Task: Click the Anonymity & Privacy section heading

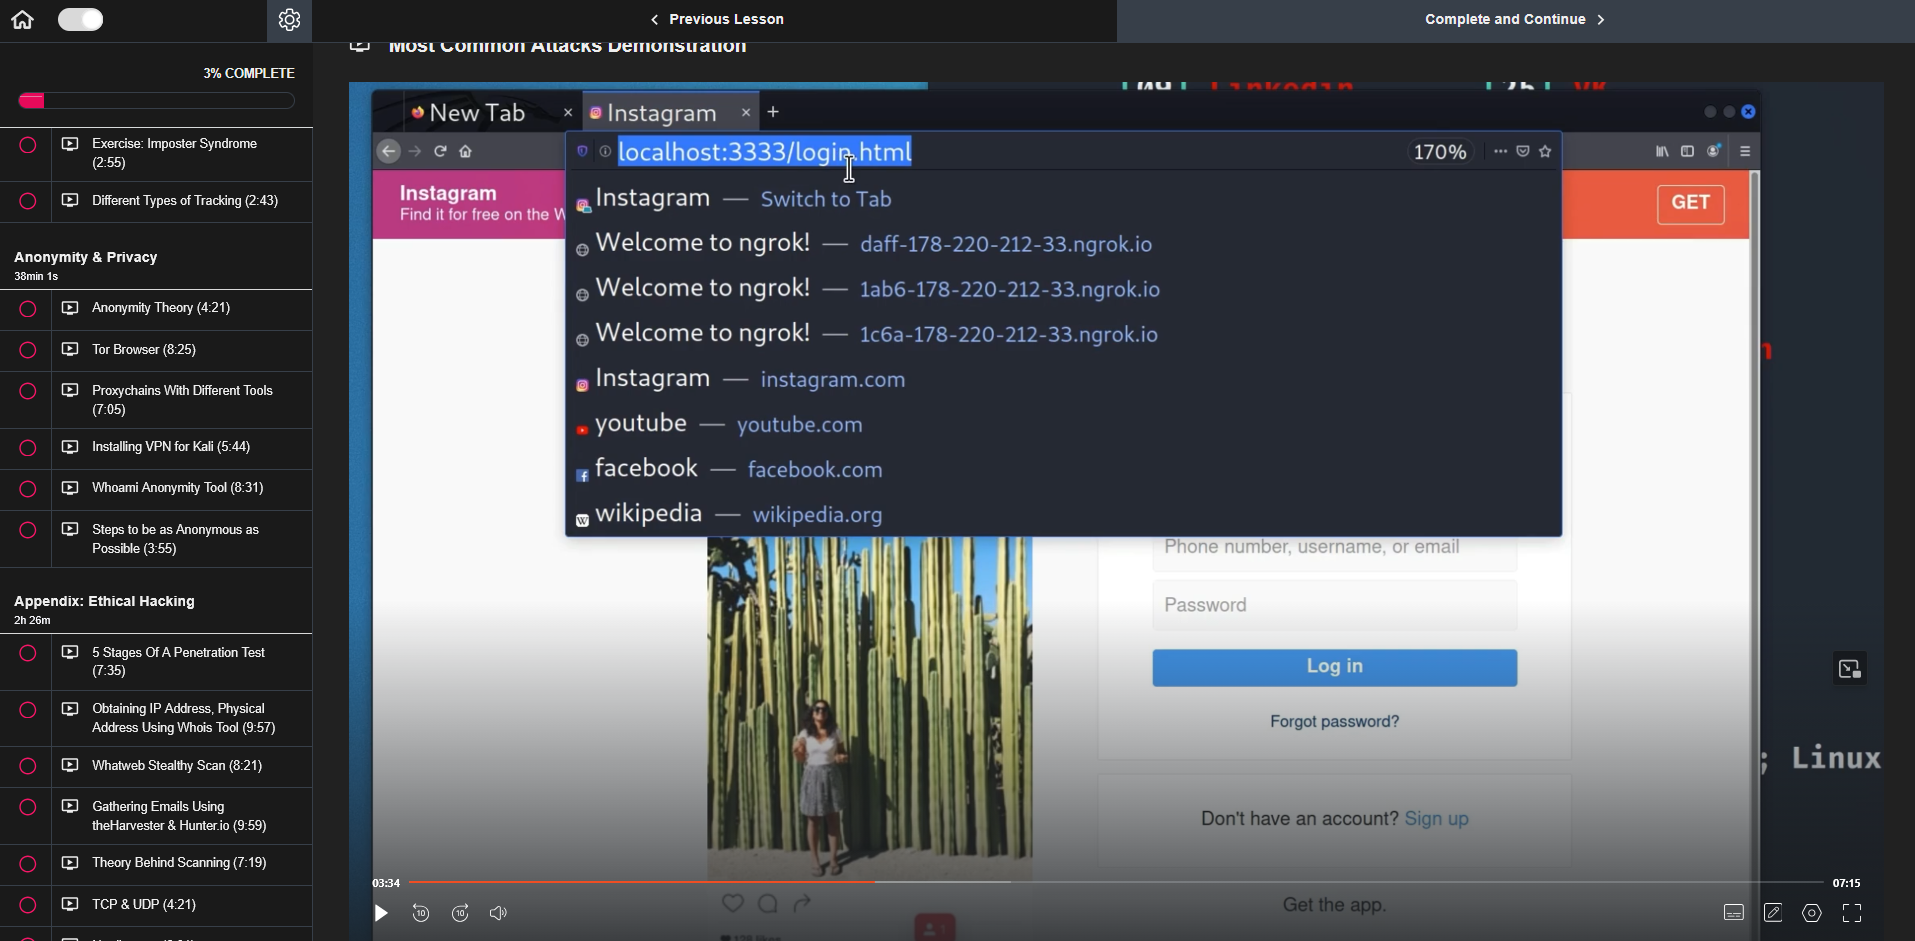Action: pos(86,257)
